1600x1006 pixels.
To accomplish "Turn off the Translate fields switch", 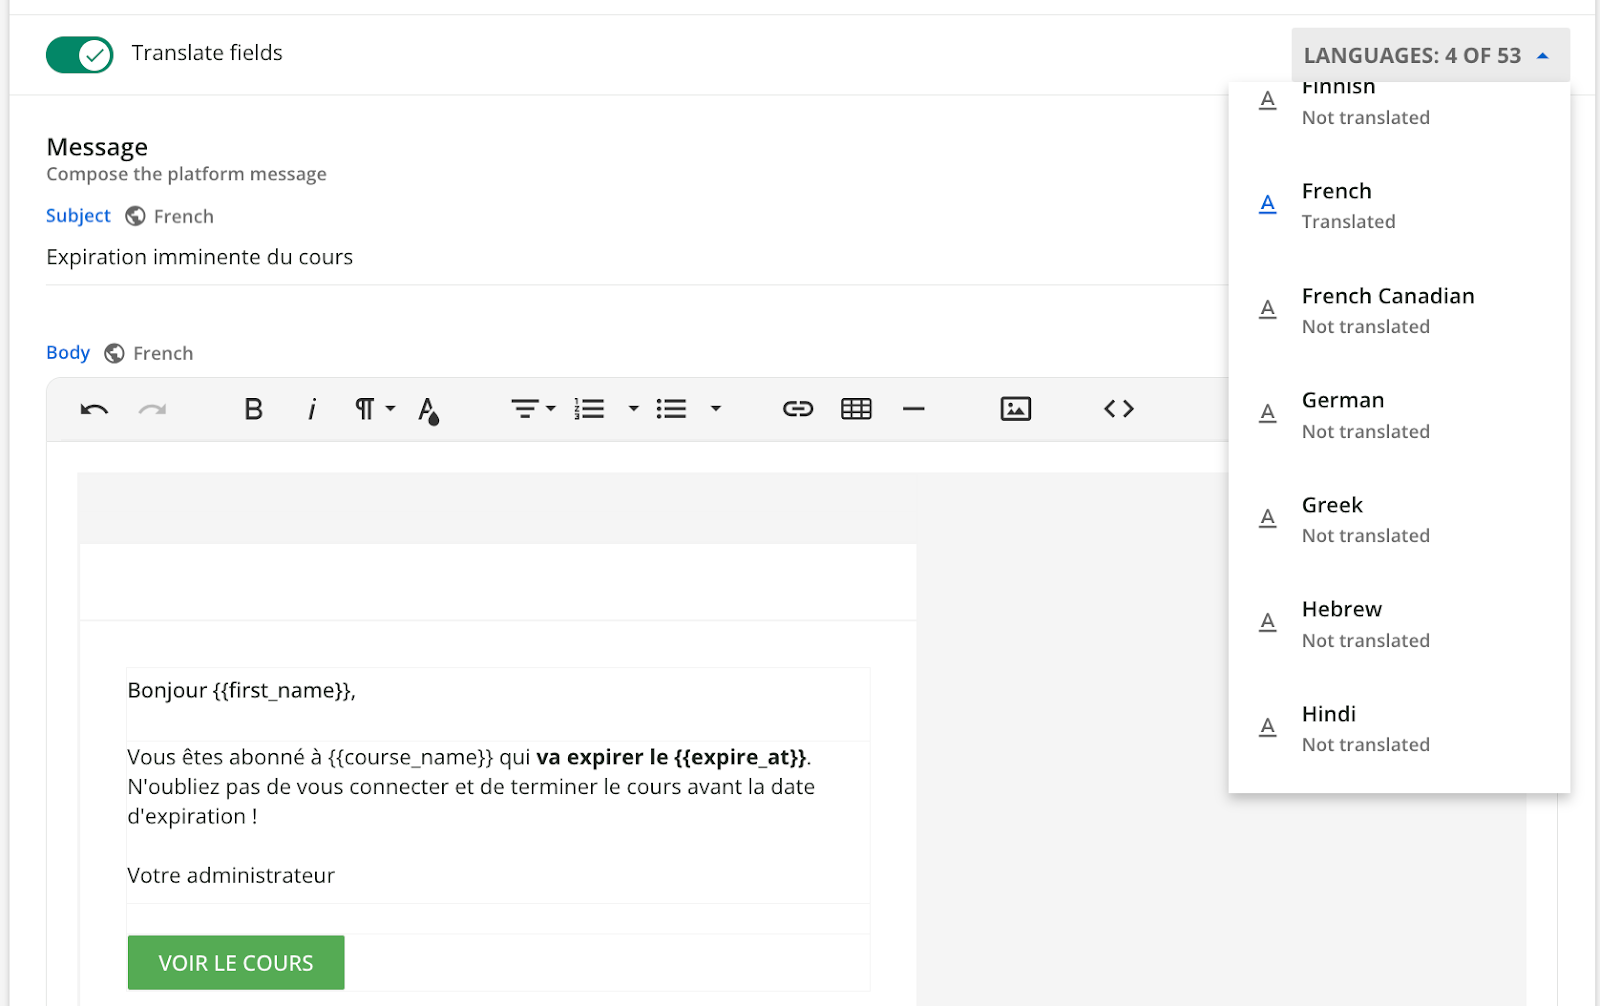I will [80, 54].
